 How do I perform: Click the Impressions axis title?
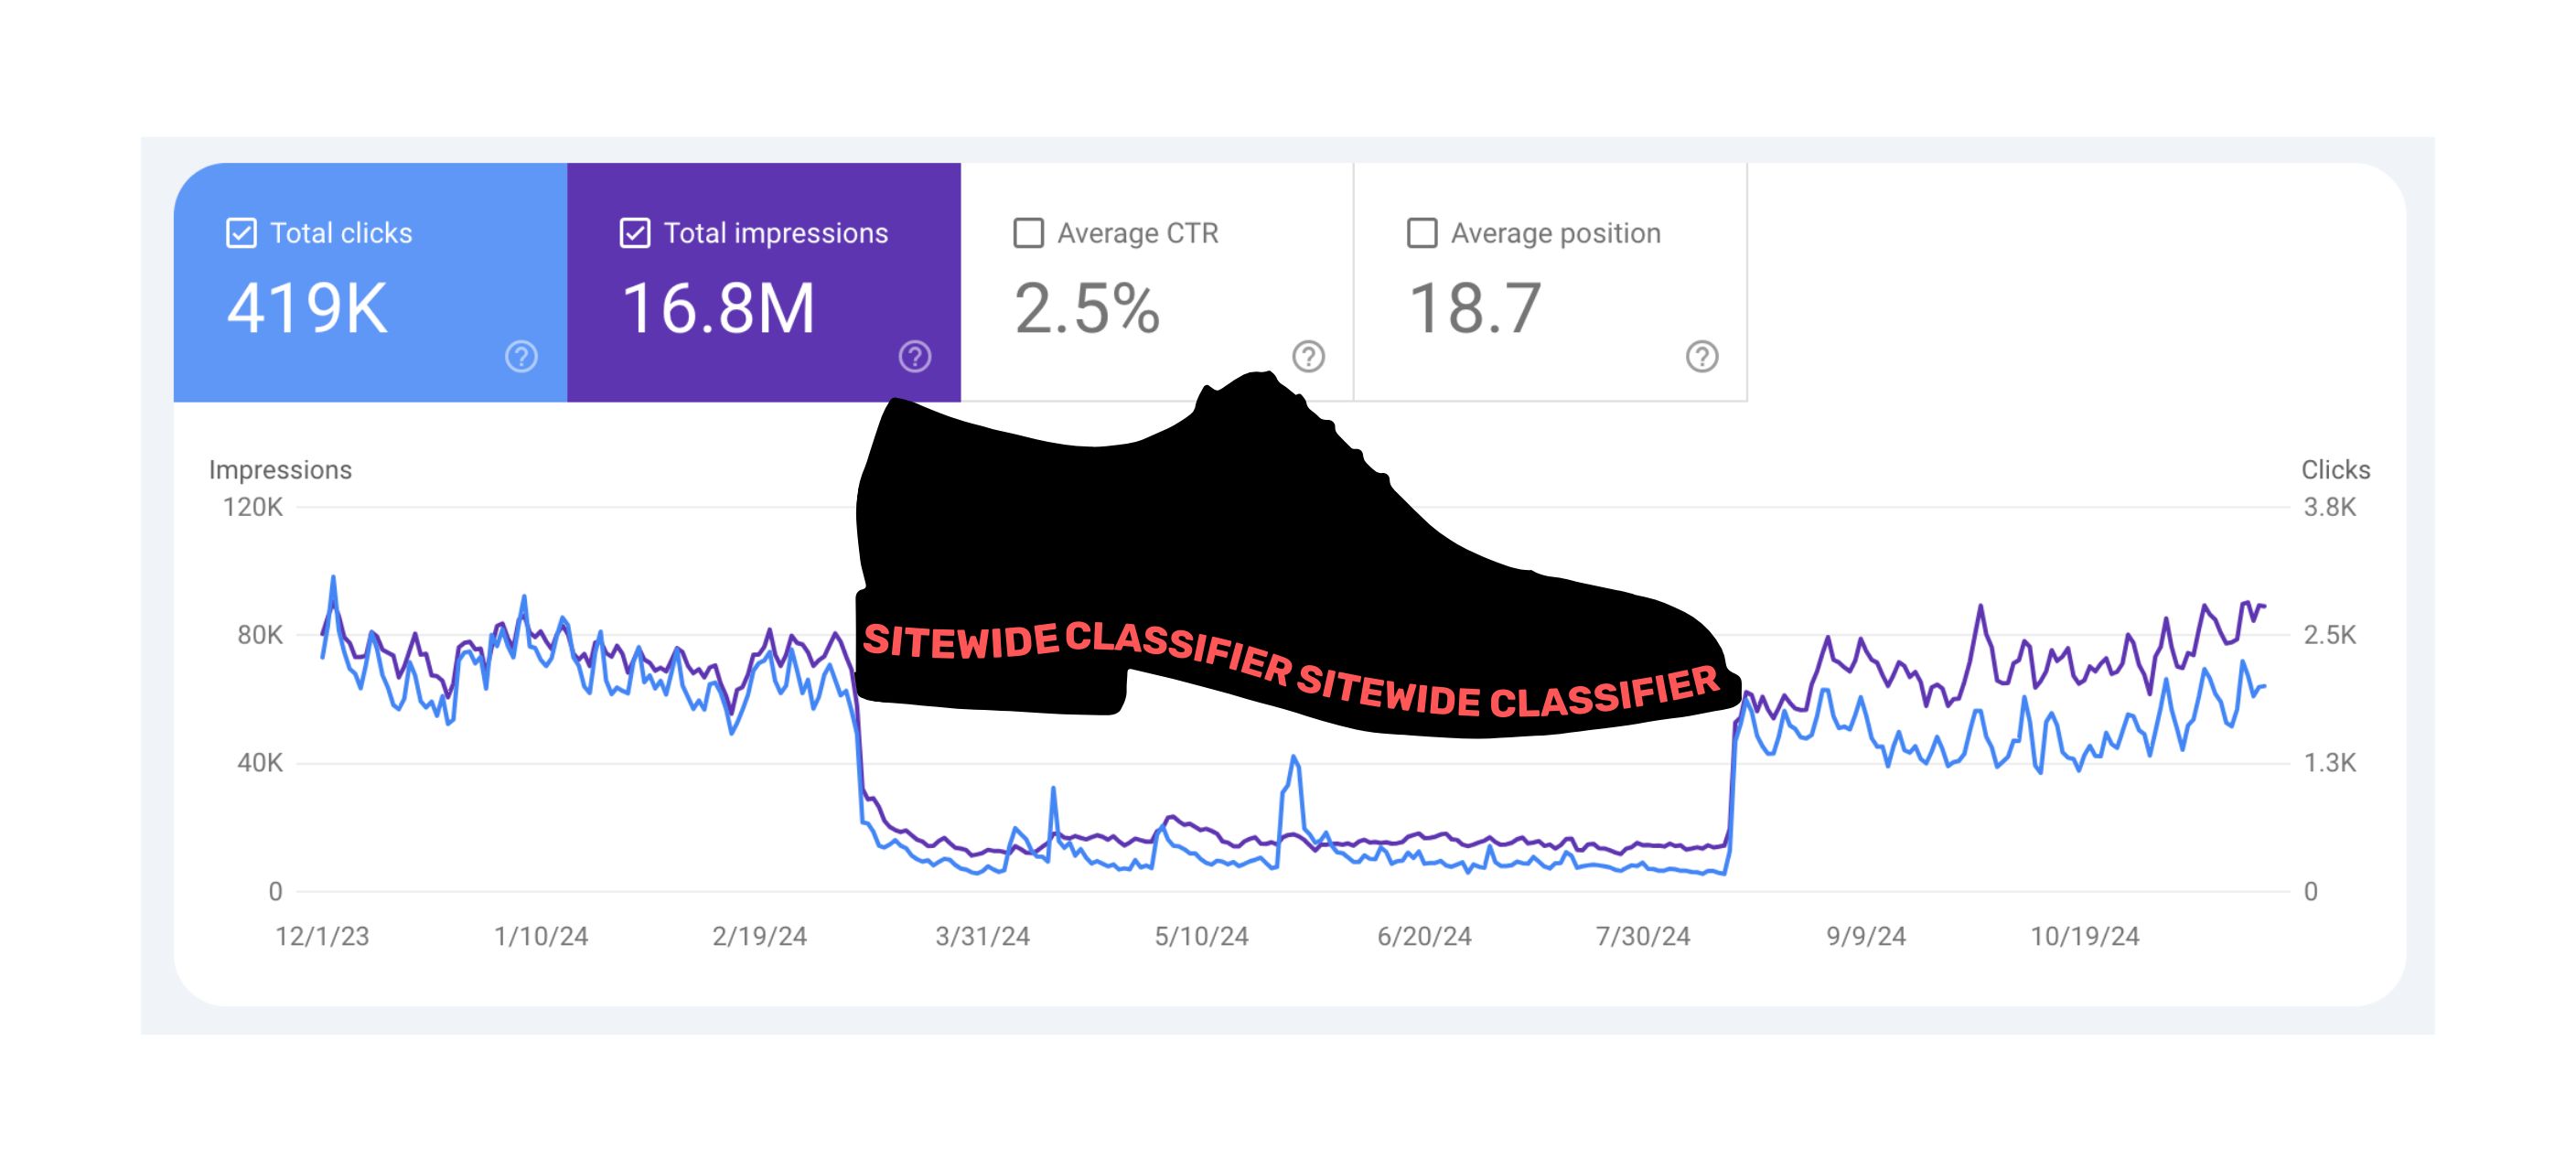pyautogui.click(x=280, y=470)
